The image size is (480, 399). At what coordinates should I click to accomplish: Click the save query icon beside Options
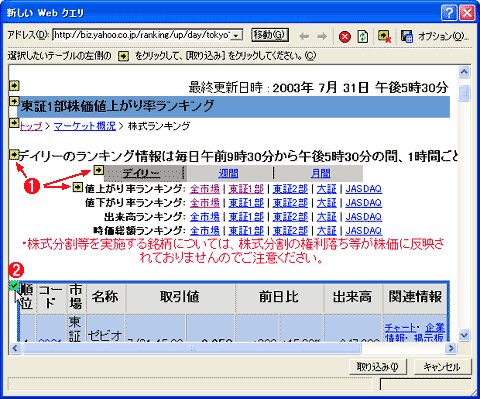click(407, 36)
